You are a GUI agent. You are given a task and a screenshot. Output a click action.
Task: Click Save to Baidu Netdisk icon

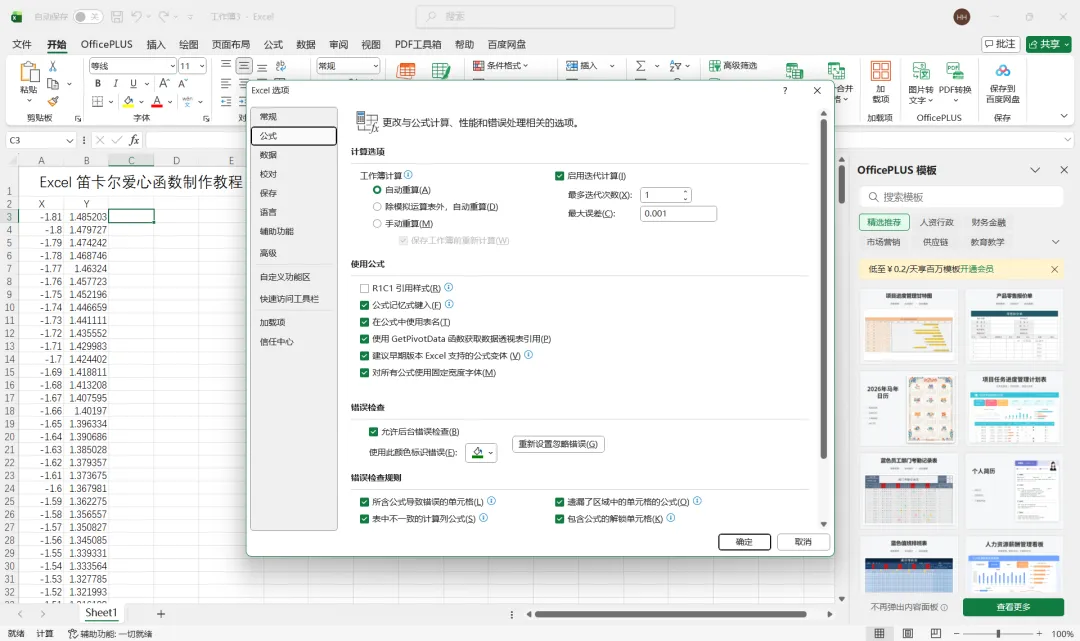coord(1003,71)
